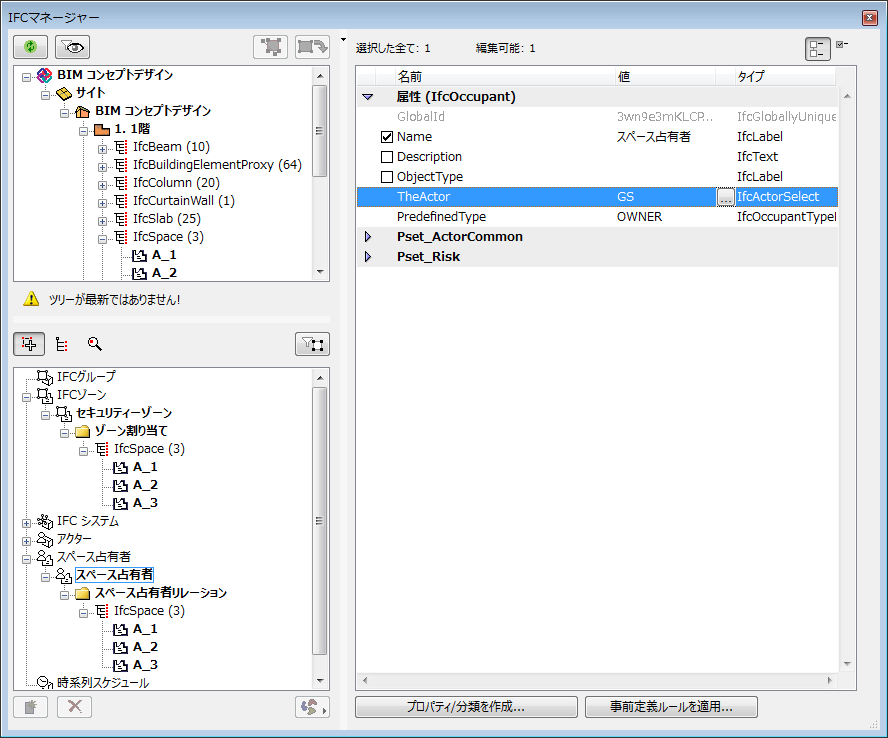Select A_2 under スペース占有者リレーション
888x738 pixels.
pyautogui.click(x=145, y=647)
